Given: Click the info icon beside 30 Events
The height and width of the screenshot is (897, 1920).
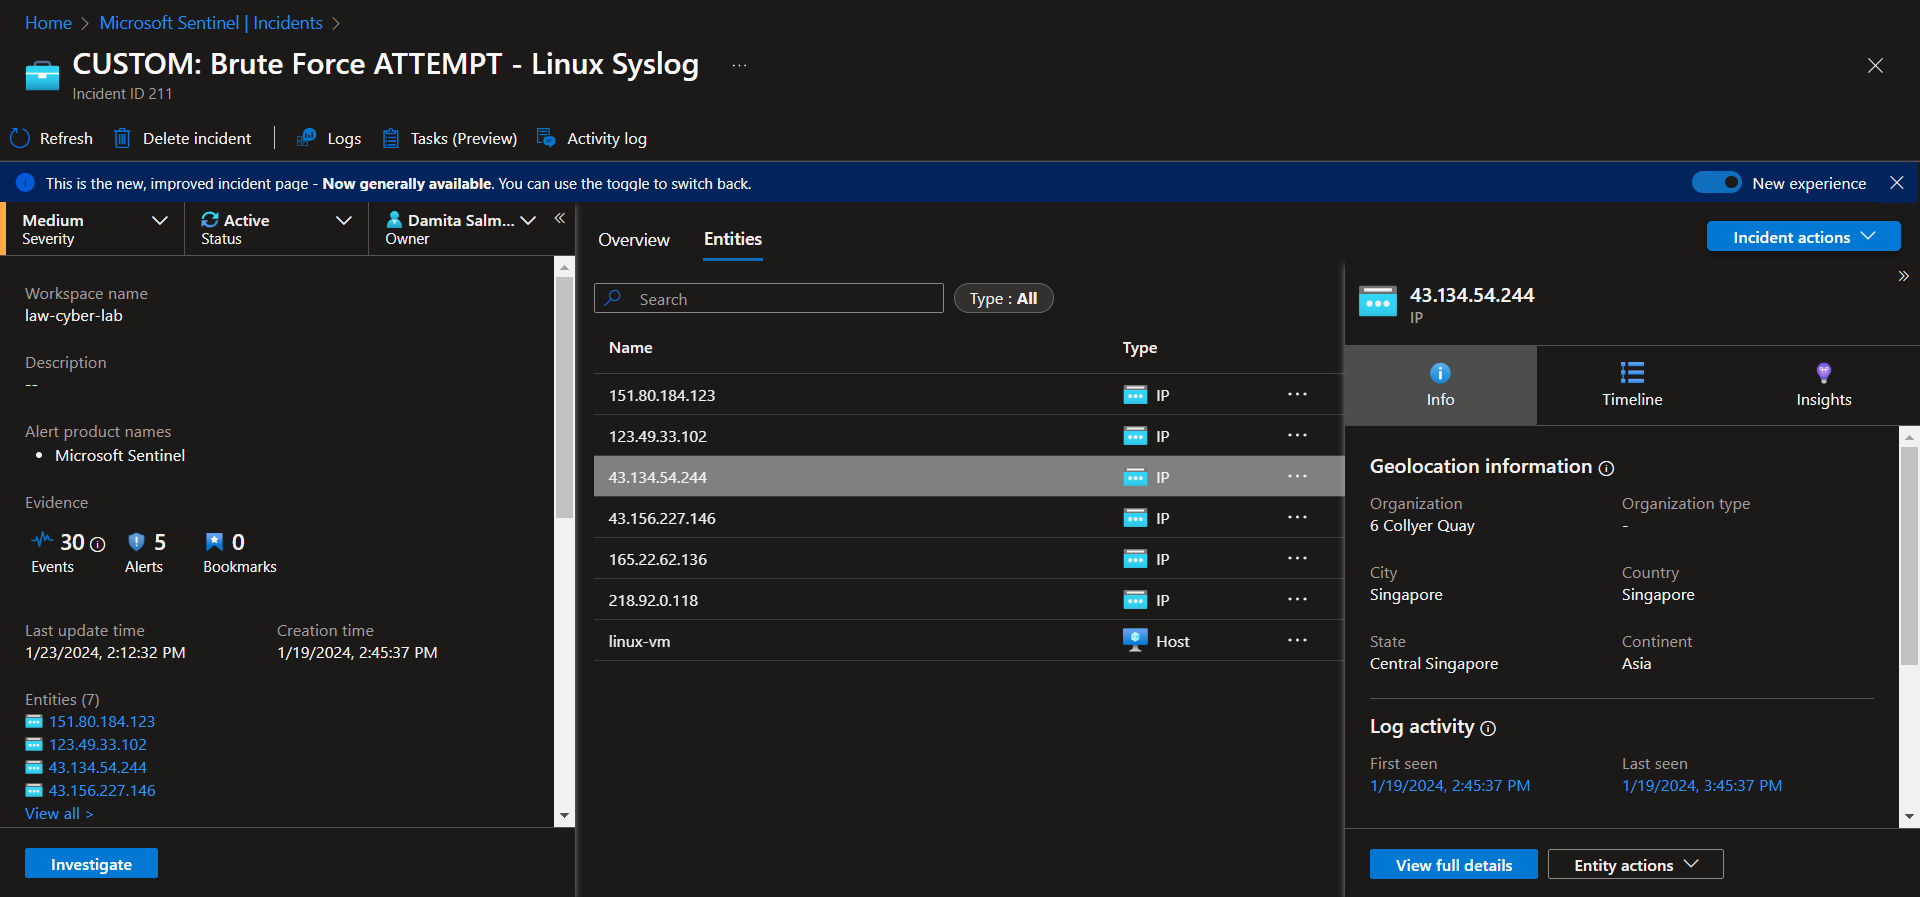Looking at the screenshot, I should pos(97,544).
